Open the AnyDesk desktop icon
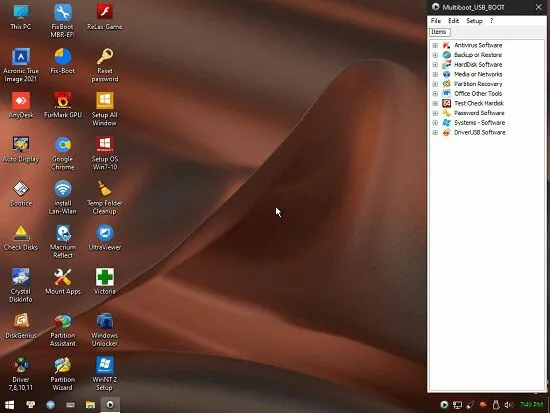This screenshot has width=550, height=413. click(21, 105)
